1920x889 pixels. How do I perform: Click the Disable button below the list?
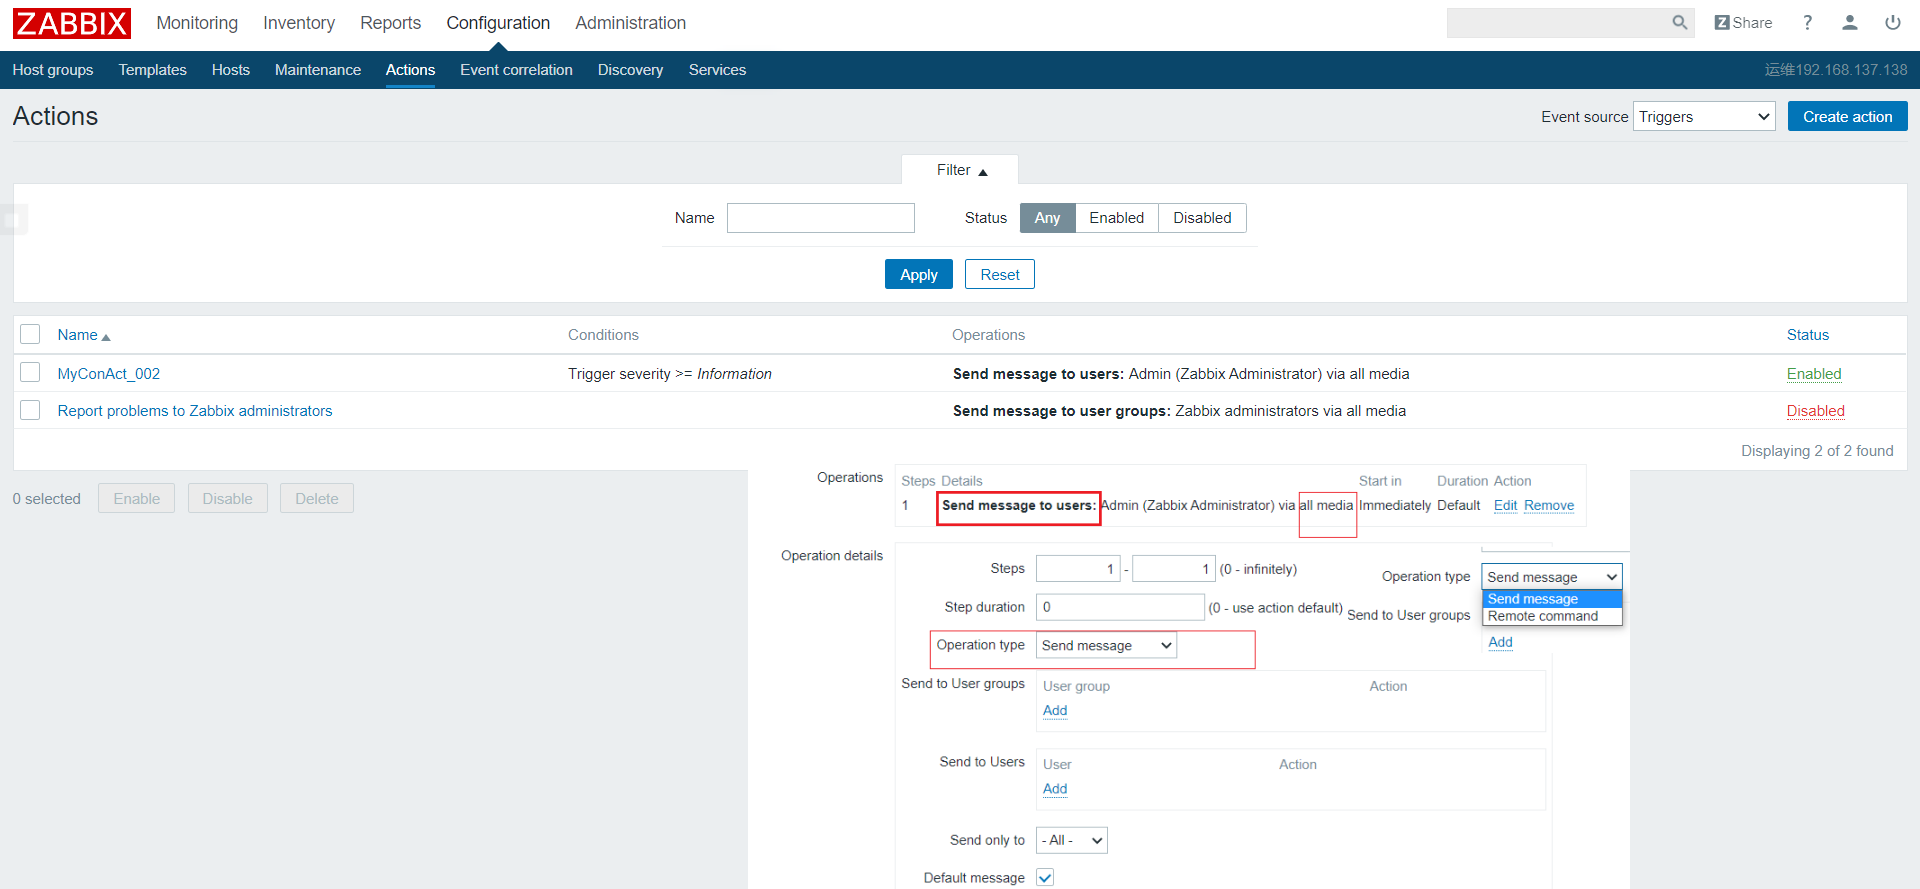[x=227, y=498]
